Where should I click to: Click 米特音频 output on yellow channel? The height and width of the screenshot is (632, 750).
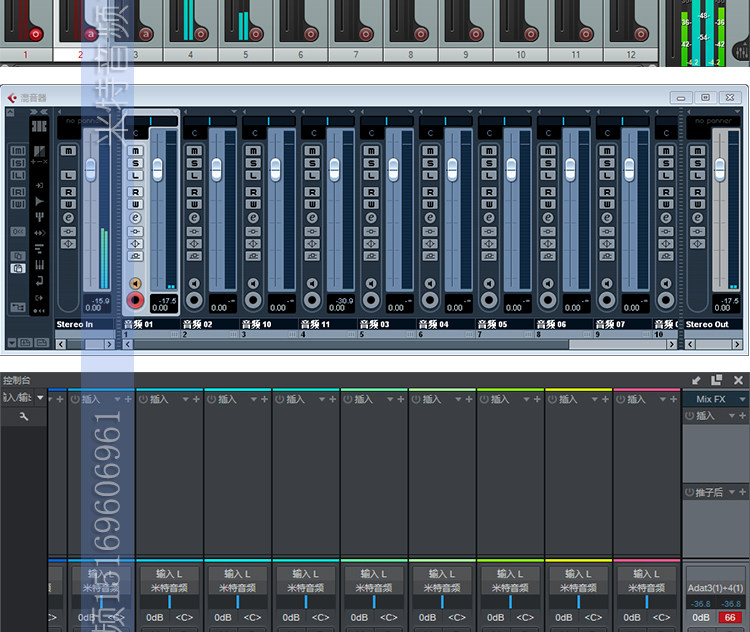click(578, 588)
